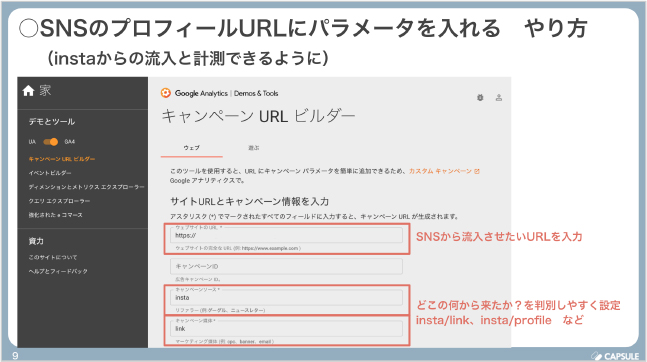This screenshot has height=362, width=647.
Task: Click the キャンペーンID input field
Action: click(x=286, y=266)
